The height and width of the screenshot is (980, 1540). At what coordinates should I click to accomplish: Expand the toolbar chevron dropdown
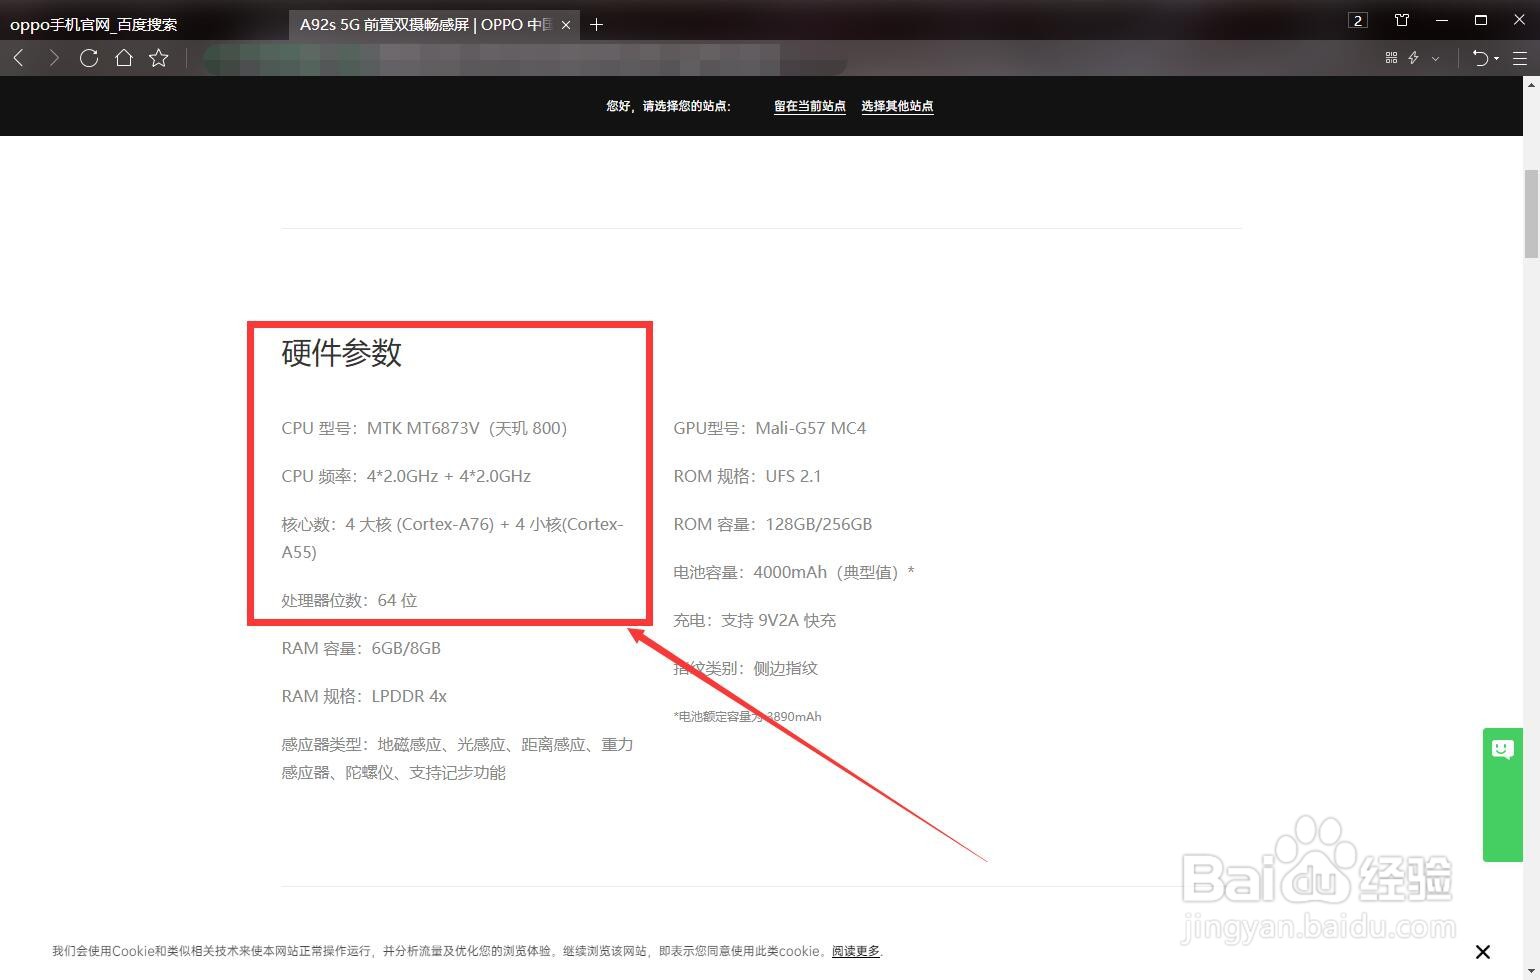(x=1436, y=58)
